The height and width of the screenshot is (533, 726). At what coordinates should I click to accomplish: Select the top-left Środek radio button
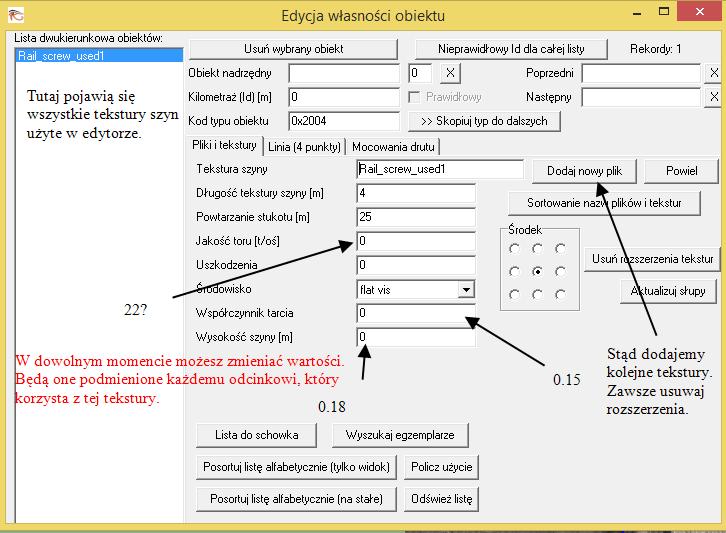(x=514, y=249)
